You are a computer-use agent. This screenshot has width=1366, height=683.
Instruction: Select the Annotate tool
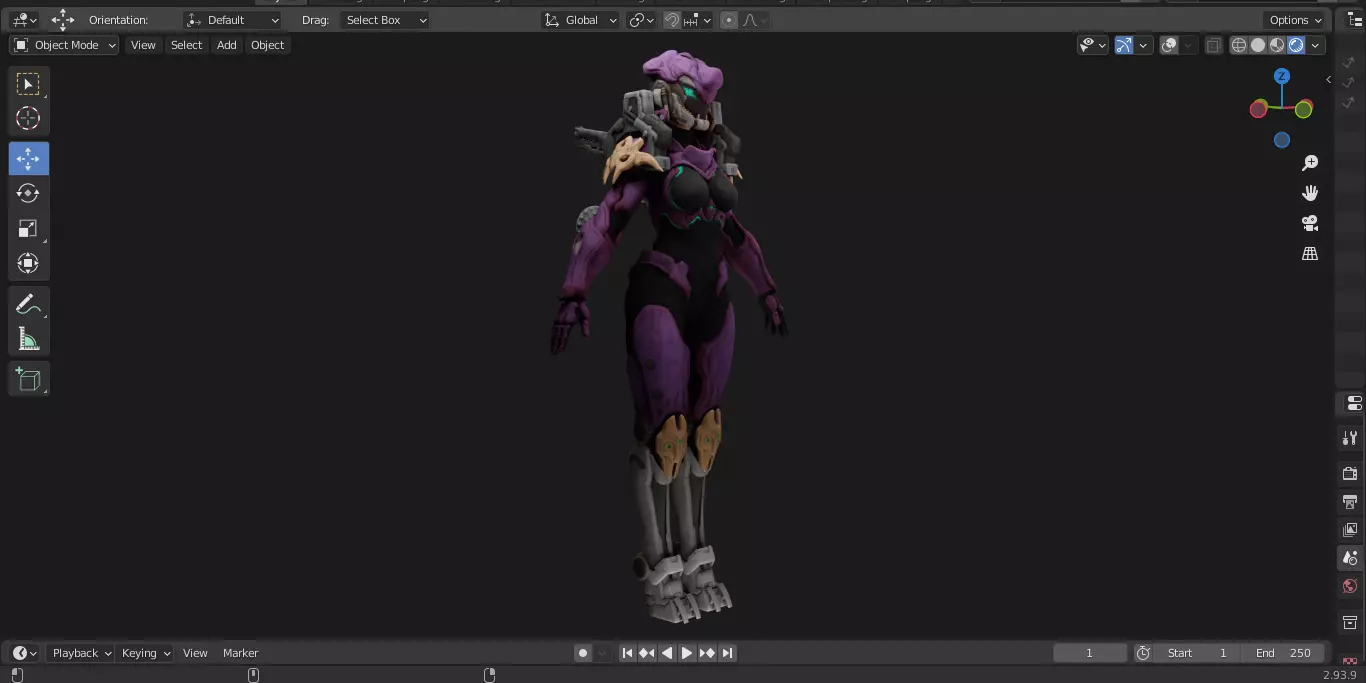click(28, 305)
